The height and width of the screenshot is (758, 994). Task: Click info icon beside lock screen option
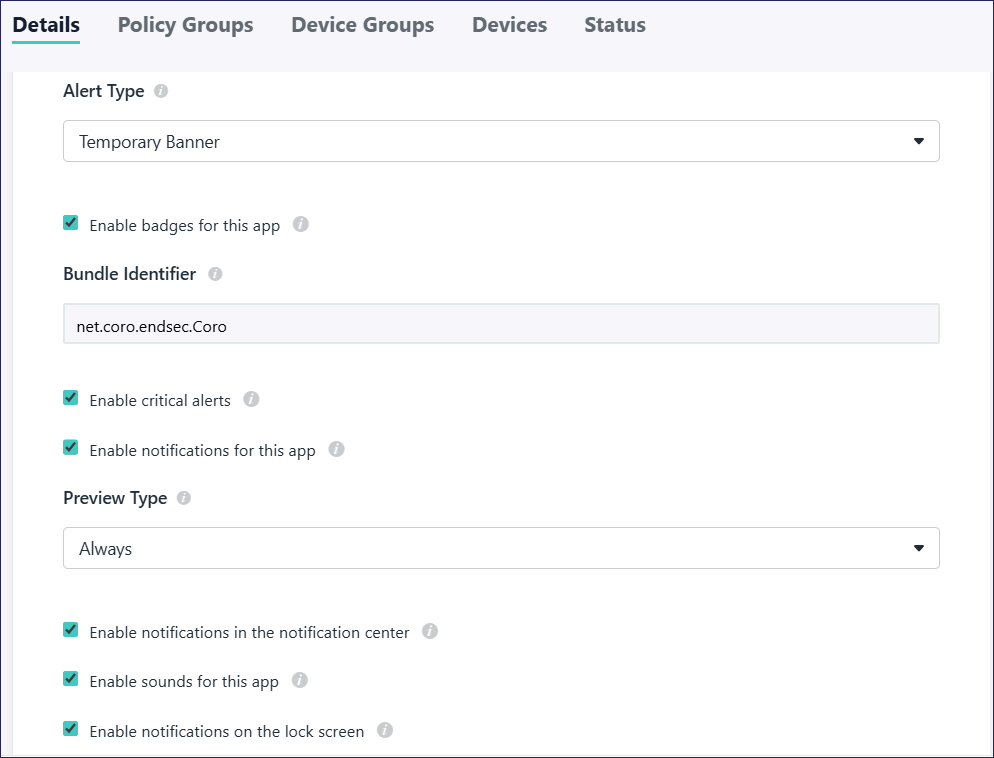pos(385,731)
